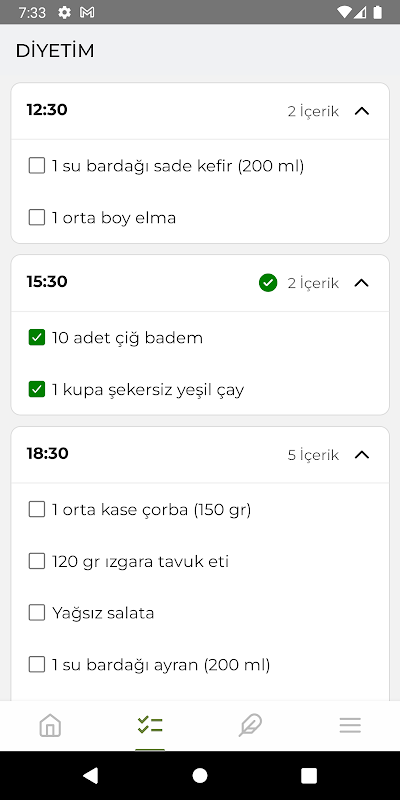Uncheck the 10 adet çiğ badem checkbox
The height and width of the screenshot is (800, 400).
37,338
